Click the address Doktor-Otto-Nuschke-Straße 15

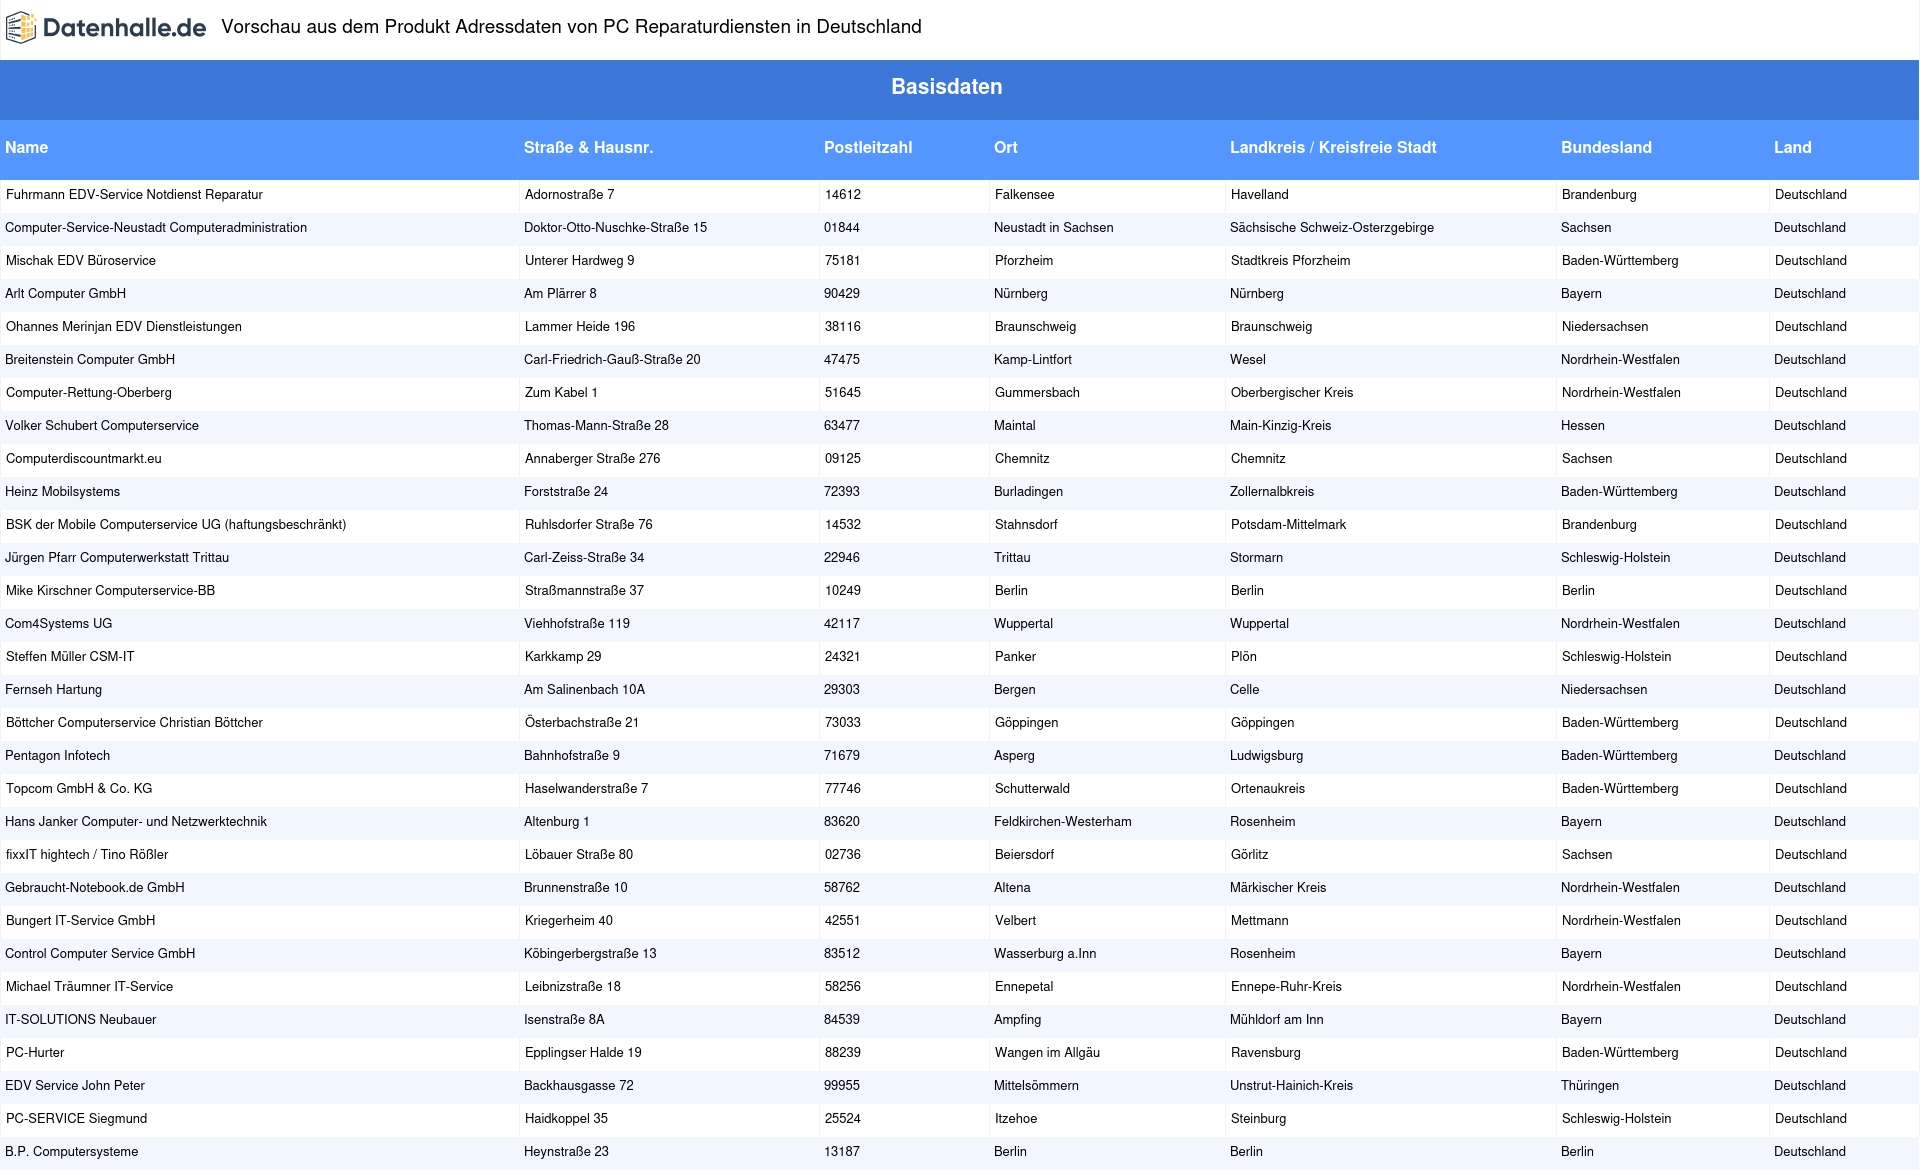click(616, 228)
